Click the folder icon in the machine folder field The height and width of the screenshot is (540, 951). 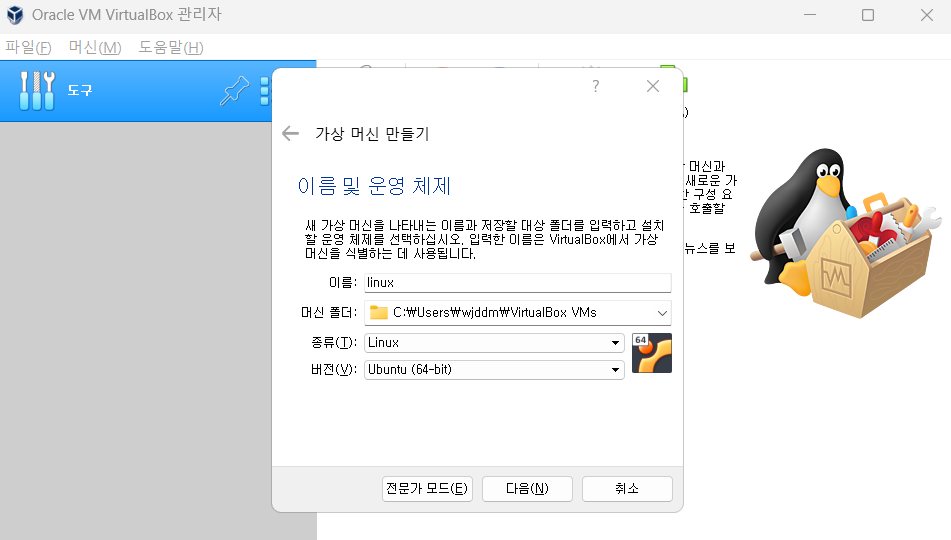point(379,312)
